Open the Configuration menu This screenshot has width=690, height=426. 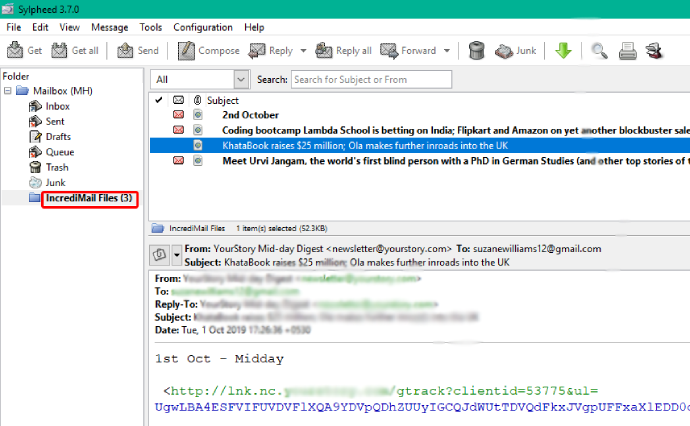[203, 27]
